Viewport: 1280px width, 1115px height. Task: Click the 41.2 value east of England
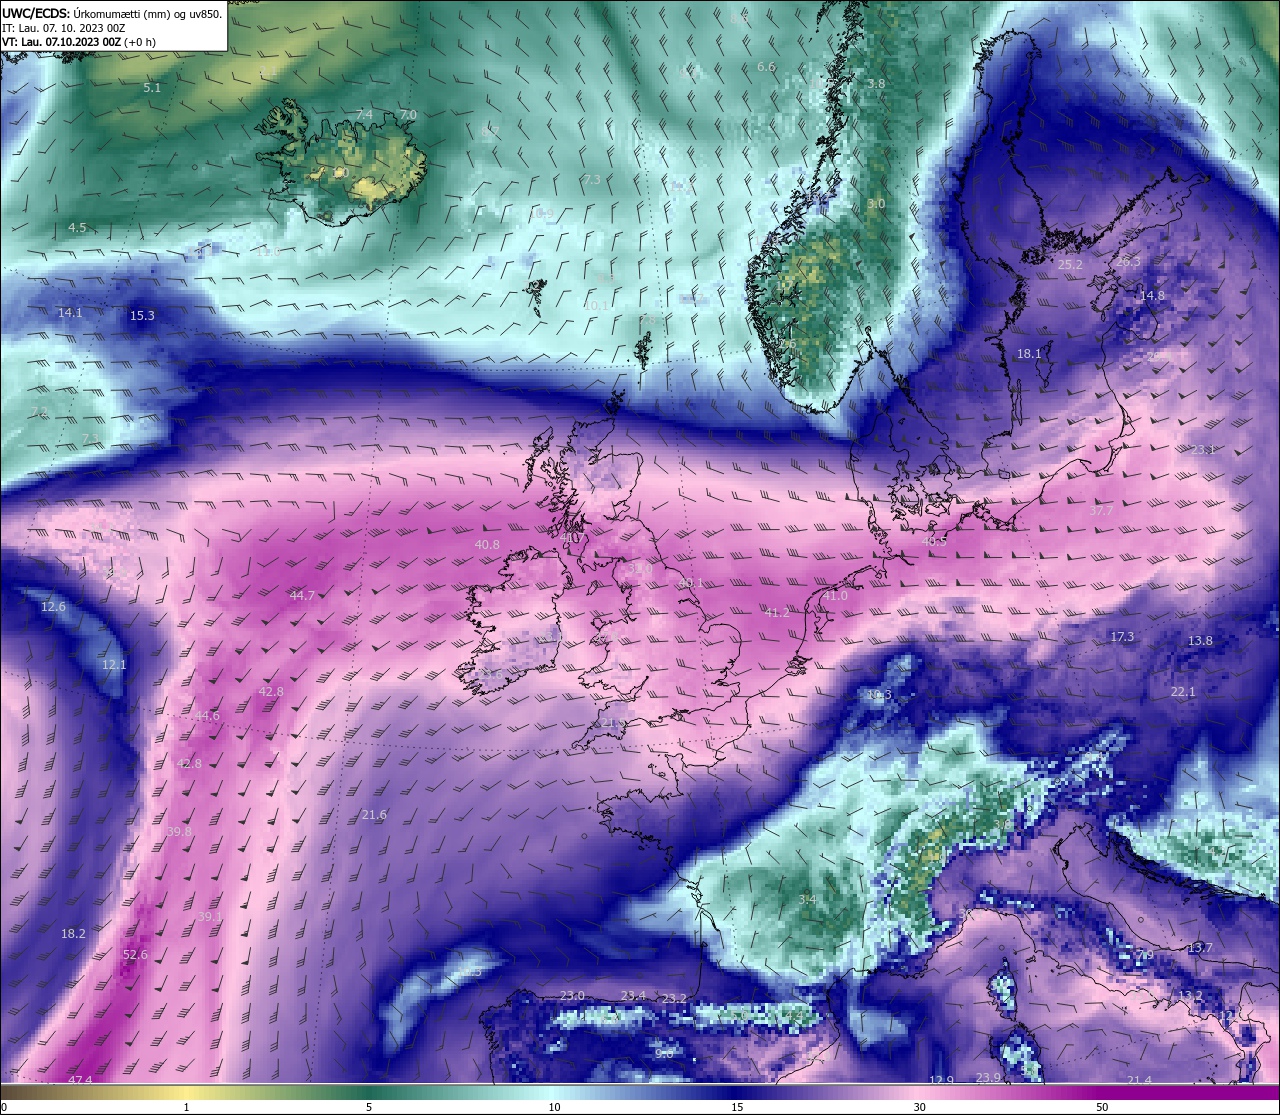click(x=777, y=613)
